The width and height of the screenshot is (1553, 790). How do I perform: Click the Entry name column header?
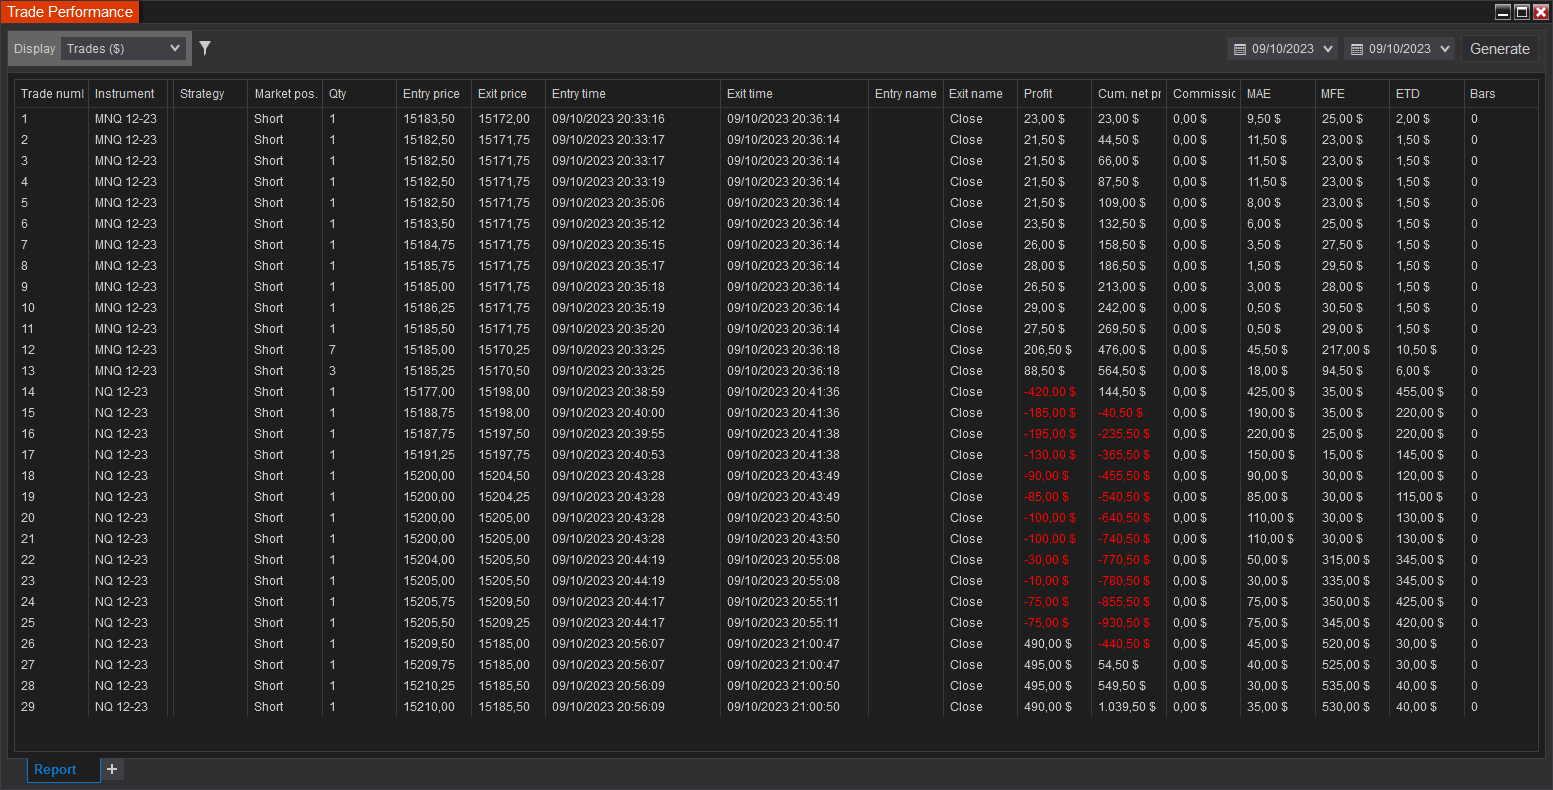(x=906, y=94)
